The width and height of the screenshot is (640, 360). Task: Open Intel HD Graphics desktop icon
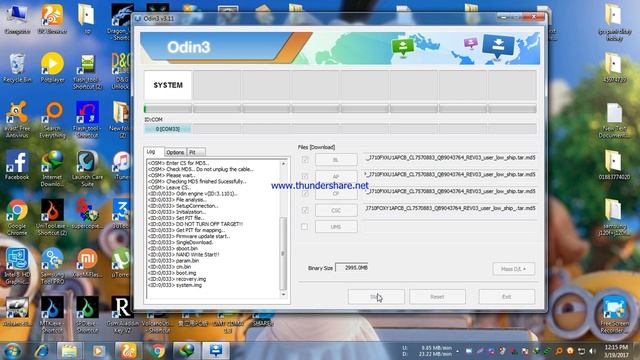17,266
